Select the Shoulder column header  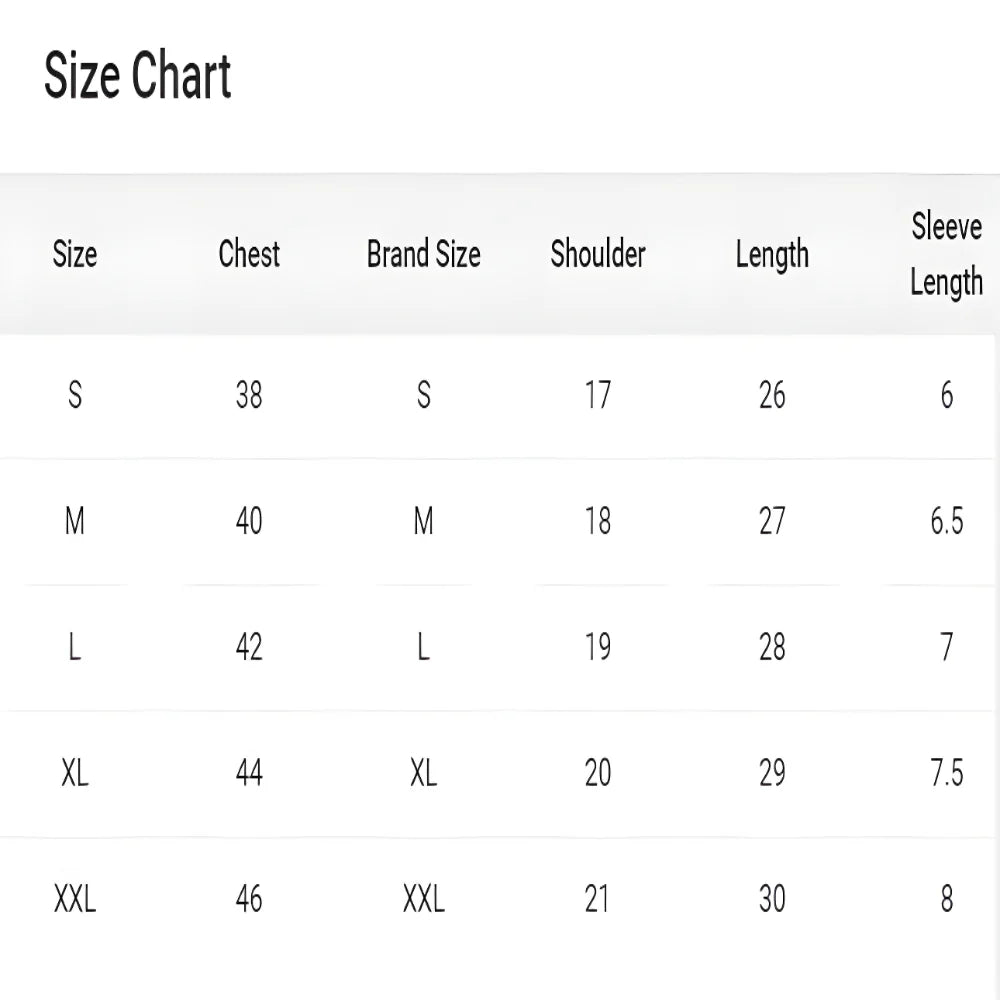coord(598,254)
